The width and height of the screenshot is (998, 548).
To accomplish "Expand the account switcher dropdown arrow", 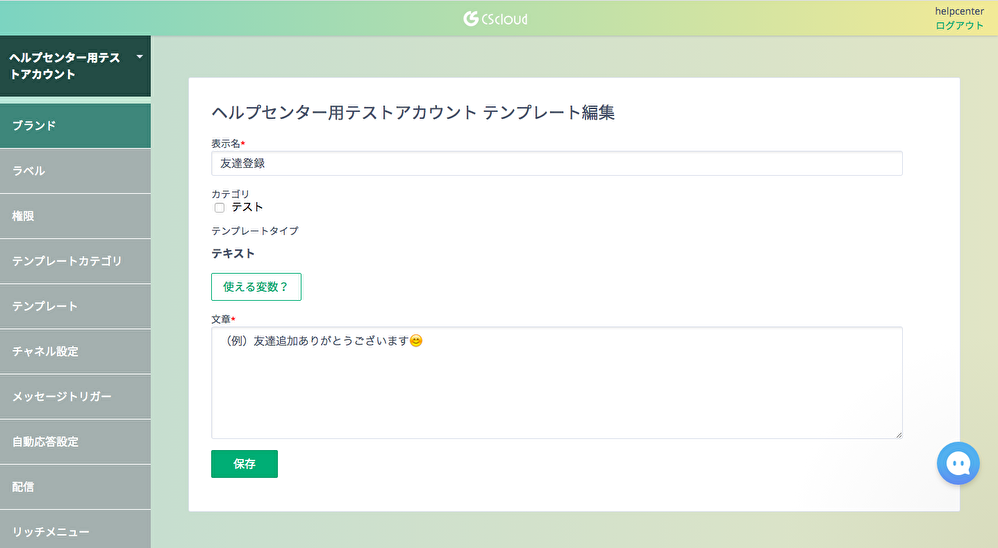I will click(x=139, y=57).
